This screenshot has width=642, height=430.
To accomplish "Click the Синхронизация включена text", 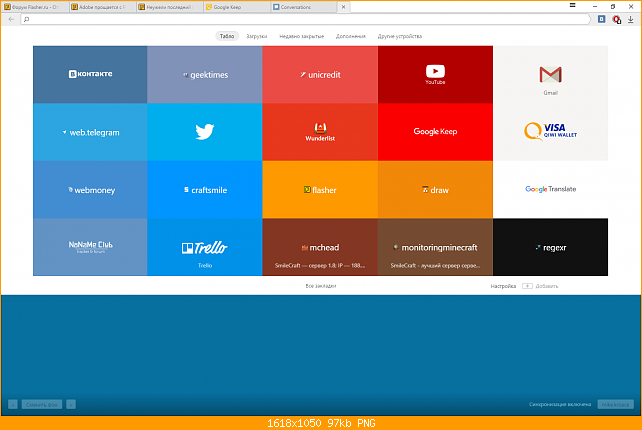I will coord(560,404).
